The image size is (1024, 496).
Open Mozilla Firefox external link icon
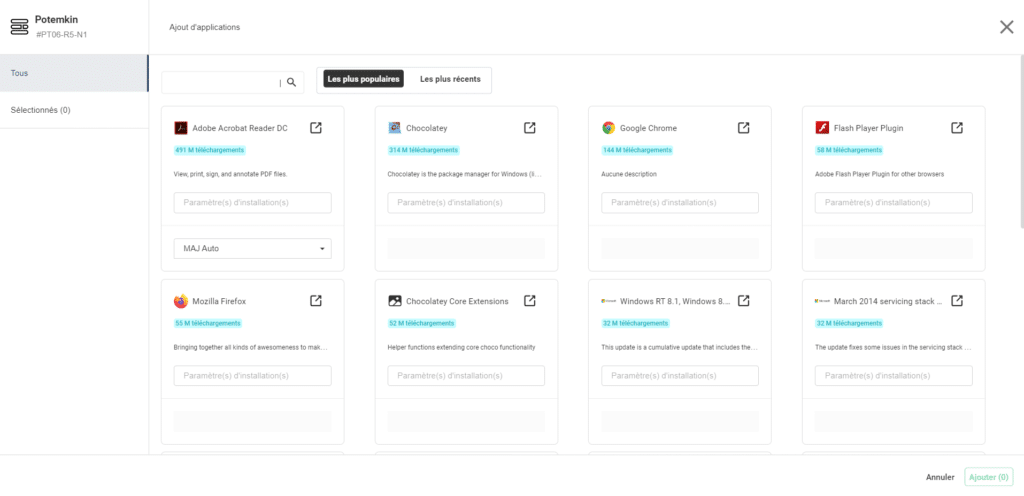click(x=315, y=301)
